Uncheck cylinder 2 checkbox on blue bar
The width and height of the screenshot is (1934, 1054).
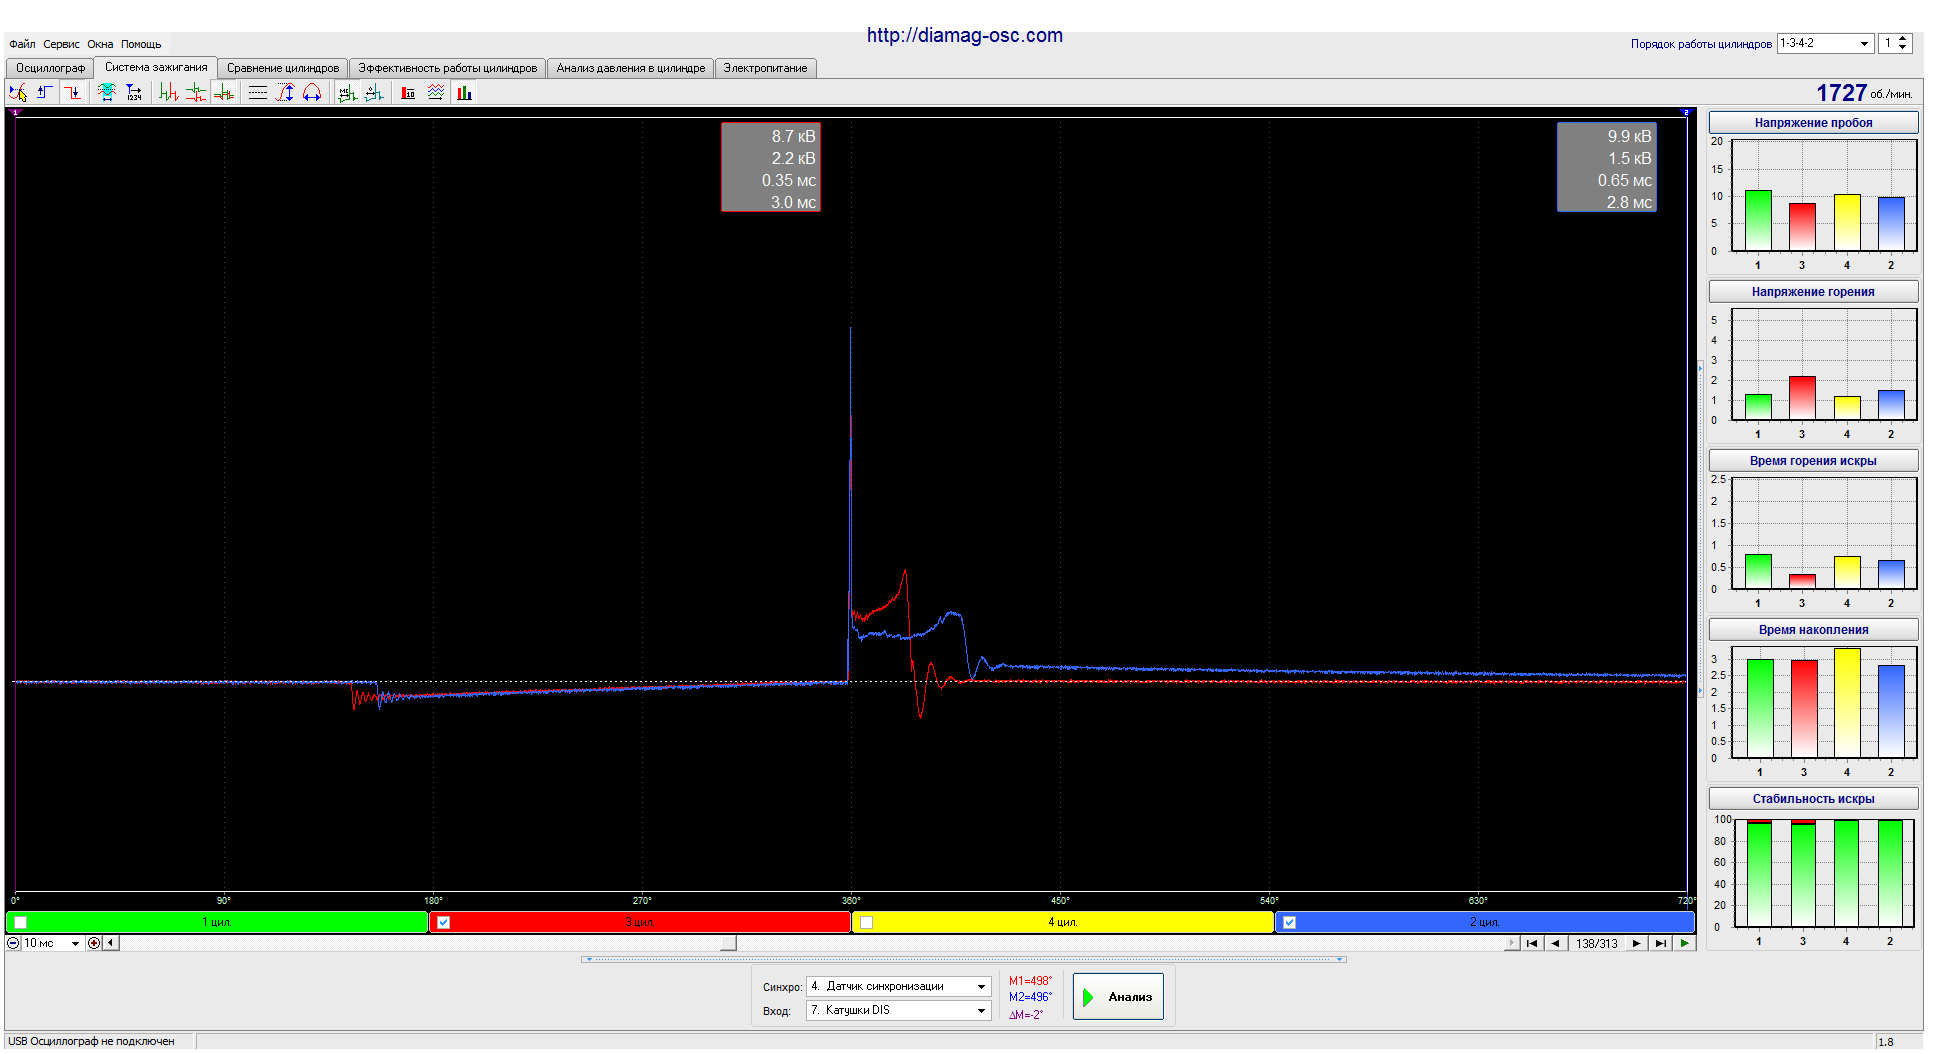[x=1290, y=922]
